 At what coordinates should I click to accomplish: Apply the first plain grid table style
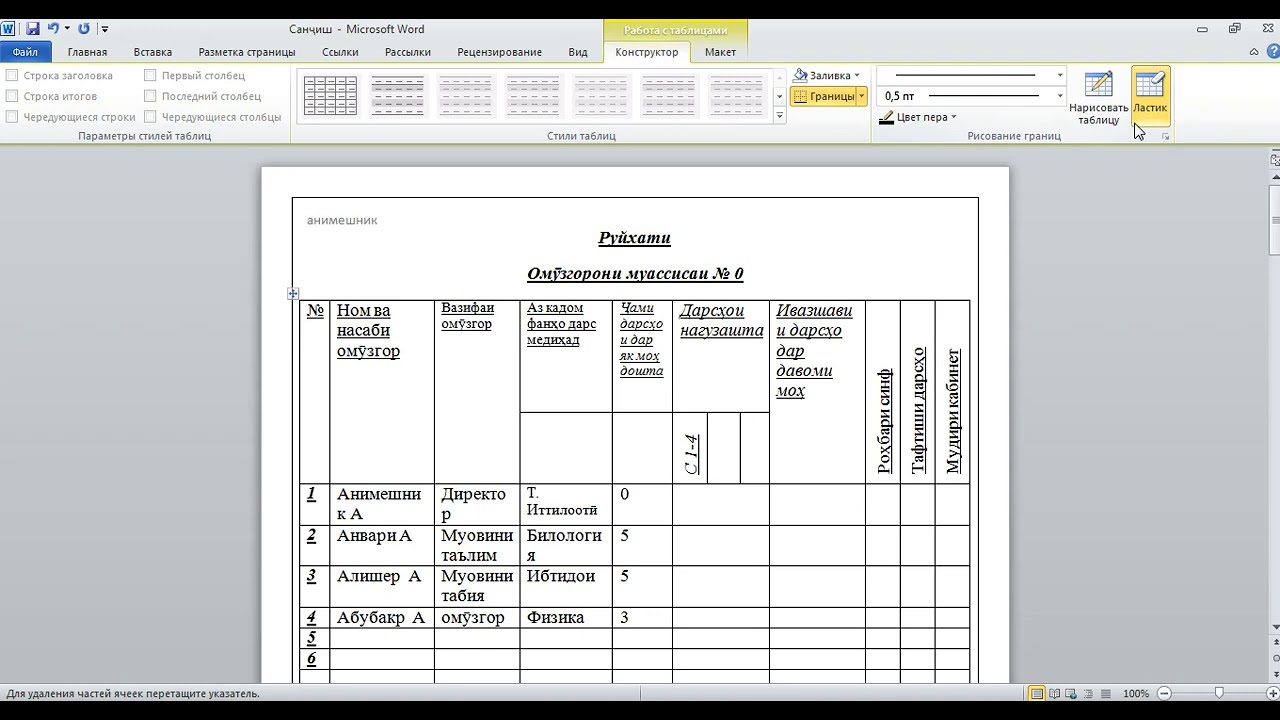pos(330,96)
